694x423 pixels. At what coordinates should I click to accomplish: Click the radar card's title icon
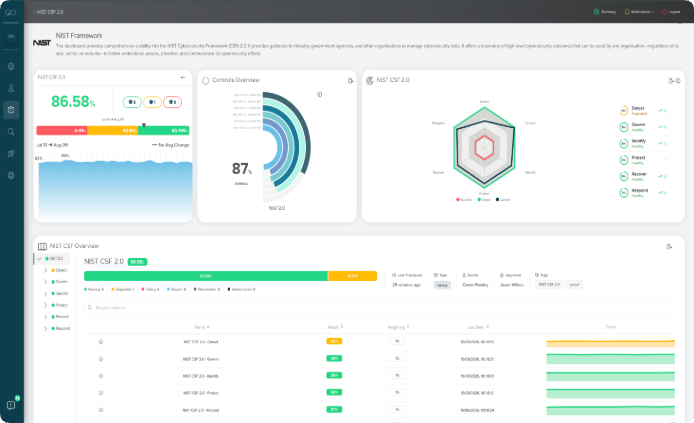click(370, 81)
